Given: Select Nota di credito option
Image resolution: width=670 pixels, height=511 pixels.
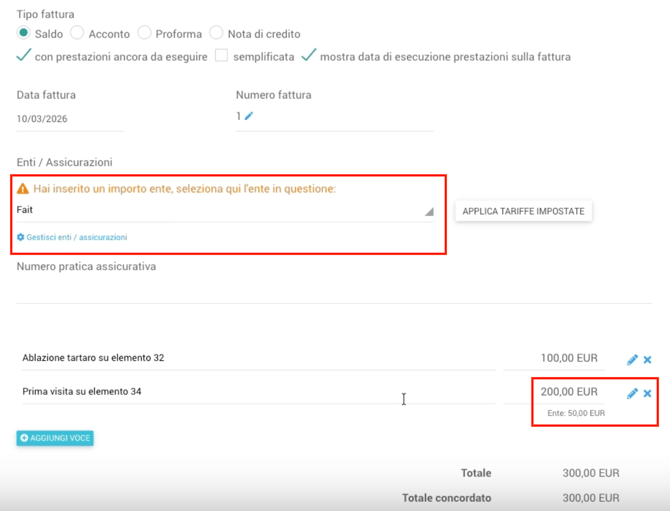Looking at the screenshot, I should 216,33.
